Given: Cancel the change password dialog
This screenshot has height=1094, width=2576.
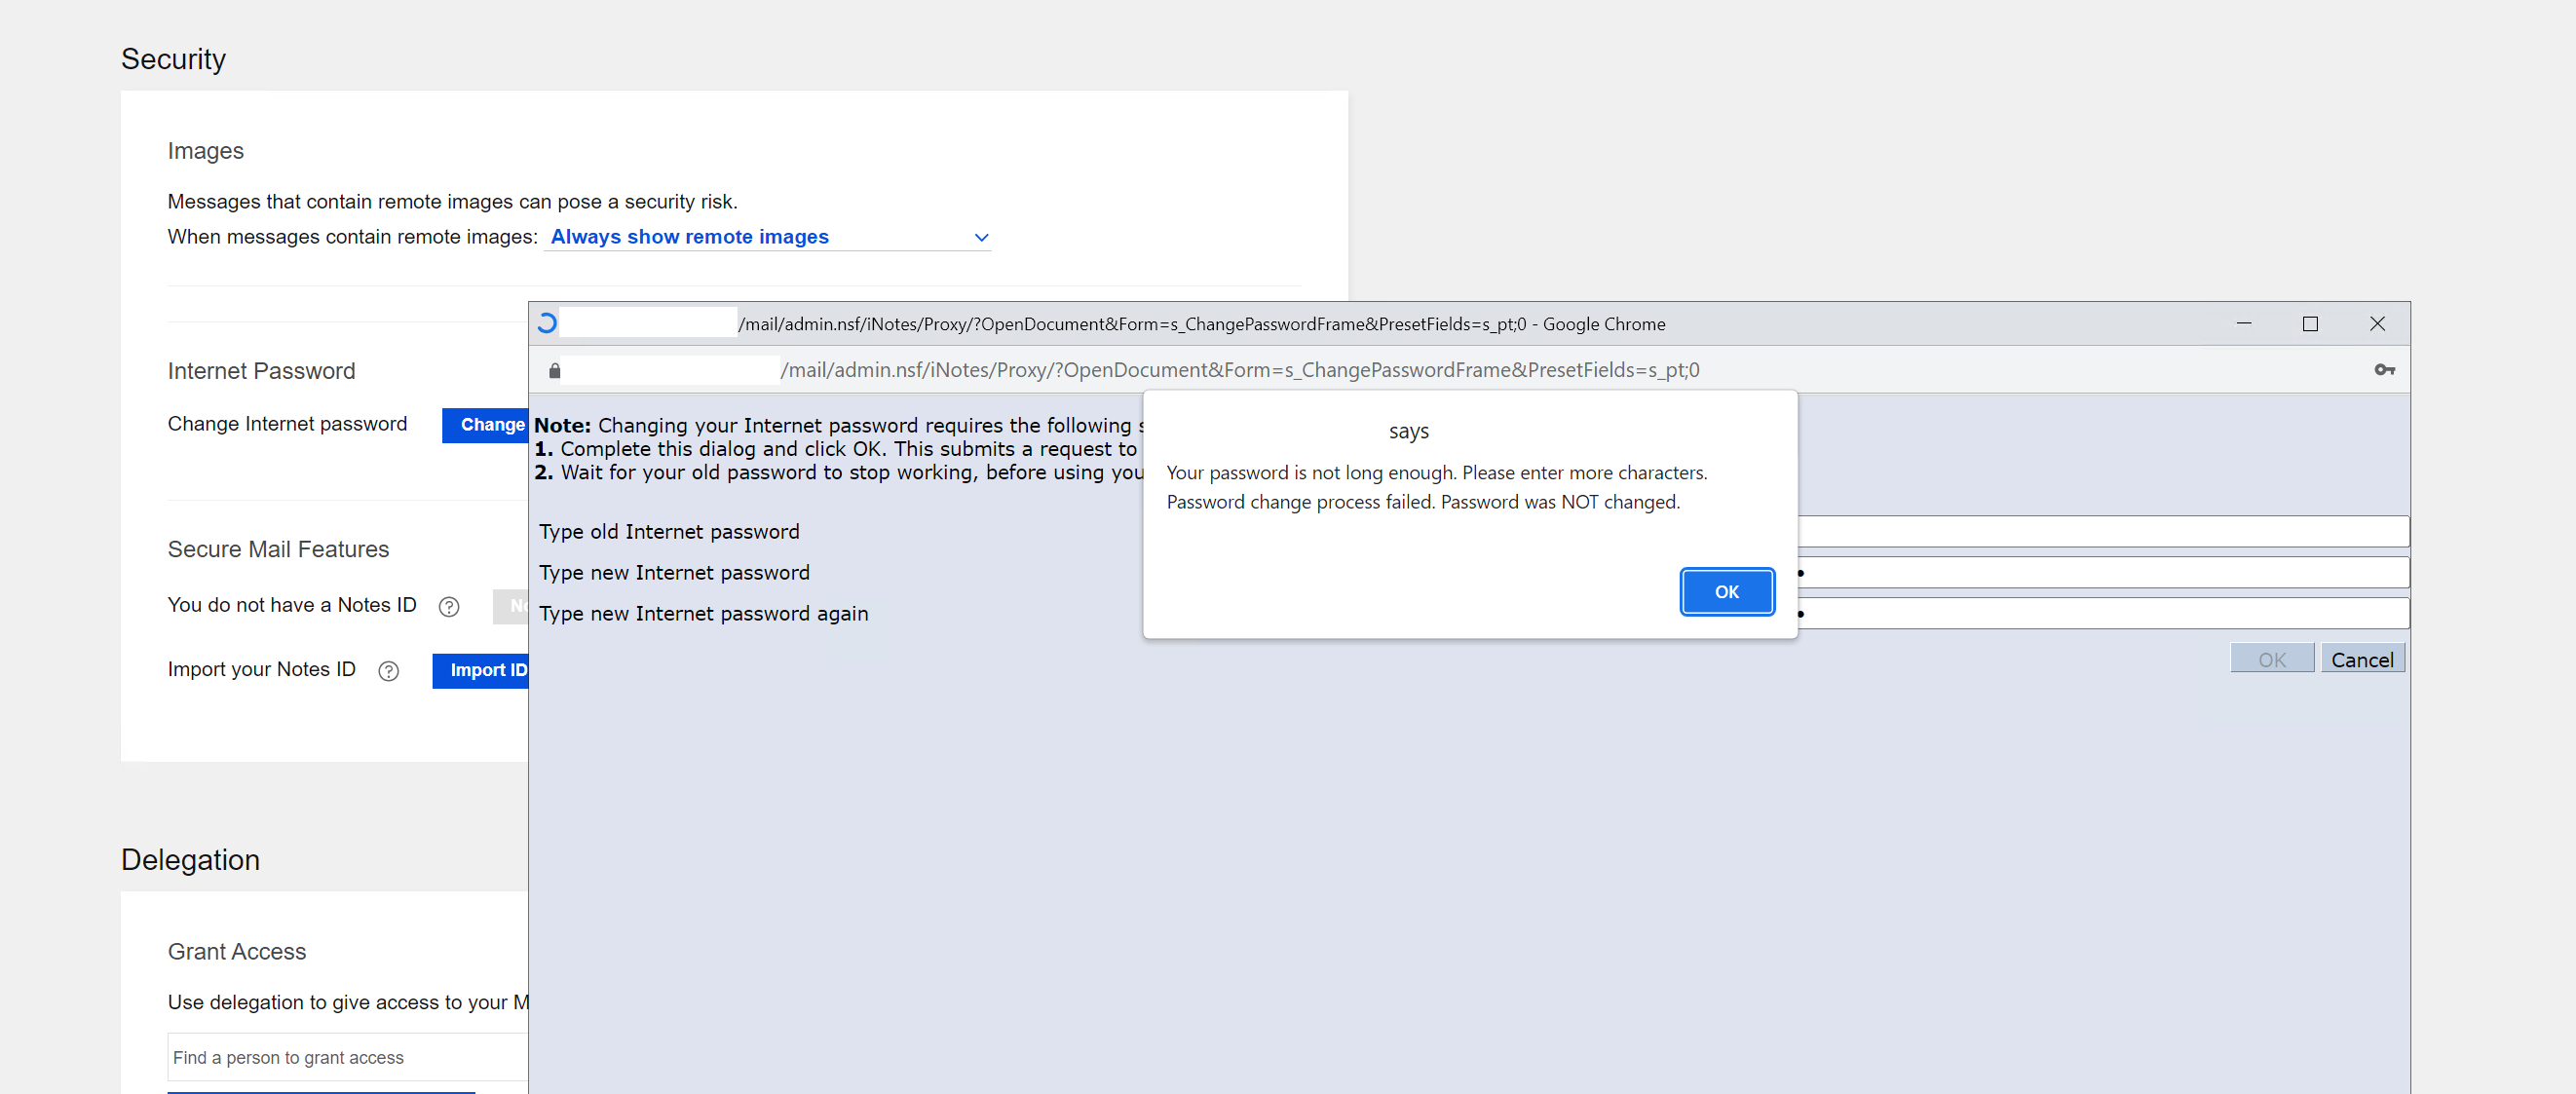Looking at the screenshot, I should click(x=2361, y=660).
